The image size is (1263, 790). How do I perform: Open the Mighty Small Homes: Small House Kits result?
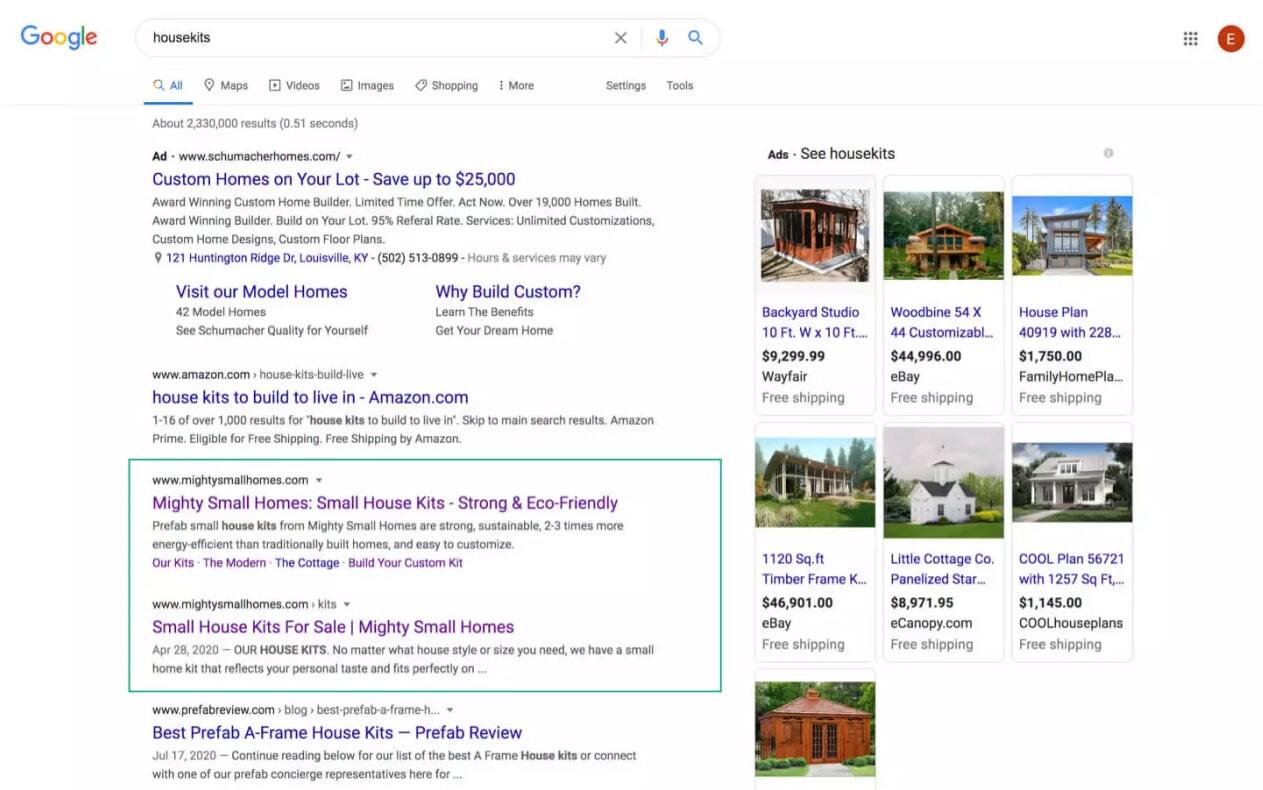click(385, 504)
